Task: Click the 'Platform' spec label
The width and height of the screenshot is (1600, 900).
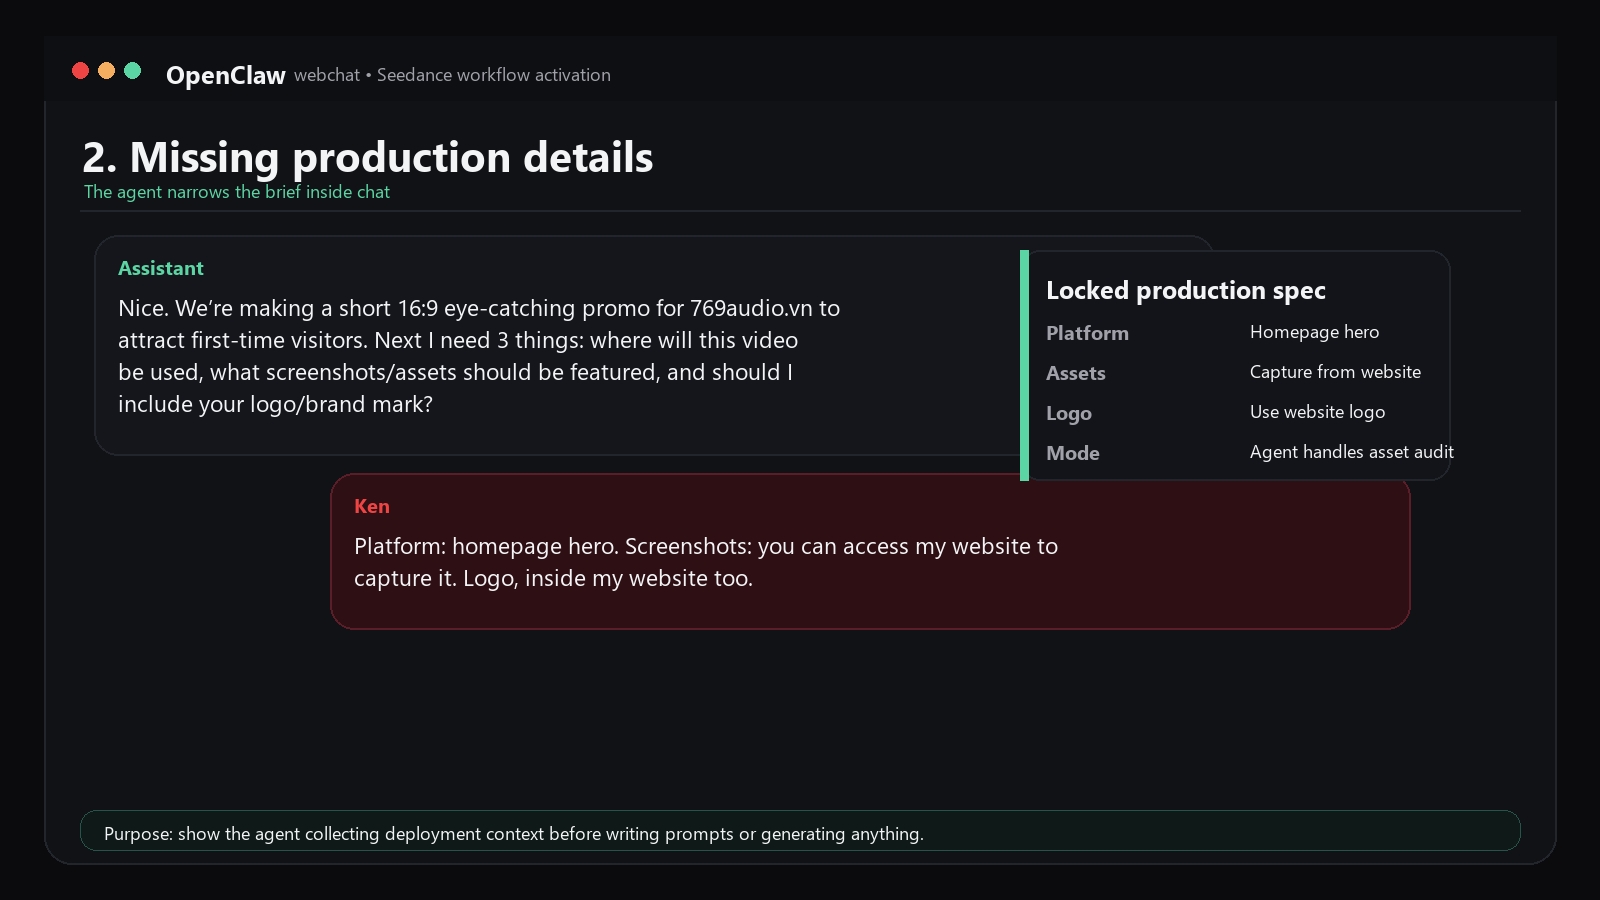Action: [1087, 333]
